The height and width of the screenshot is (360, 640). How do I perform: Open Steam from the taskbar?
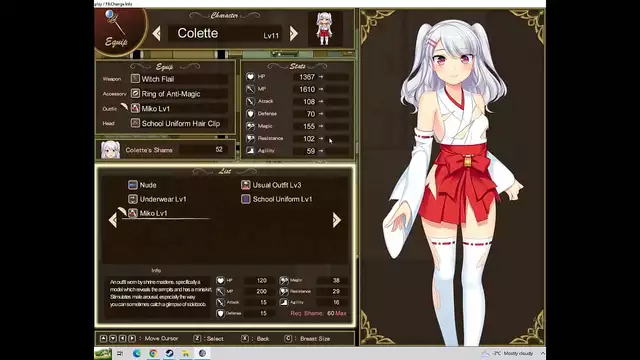[x=169, y=353]
